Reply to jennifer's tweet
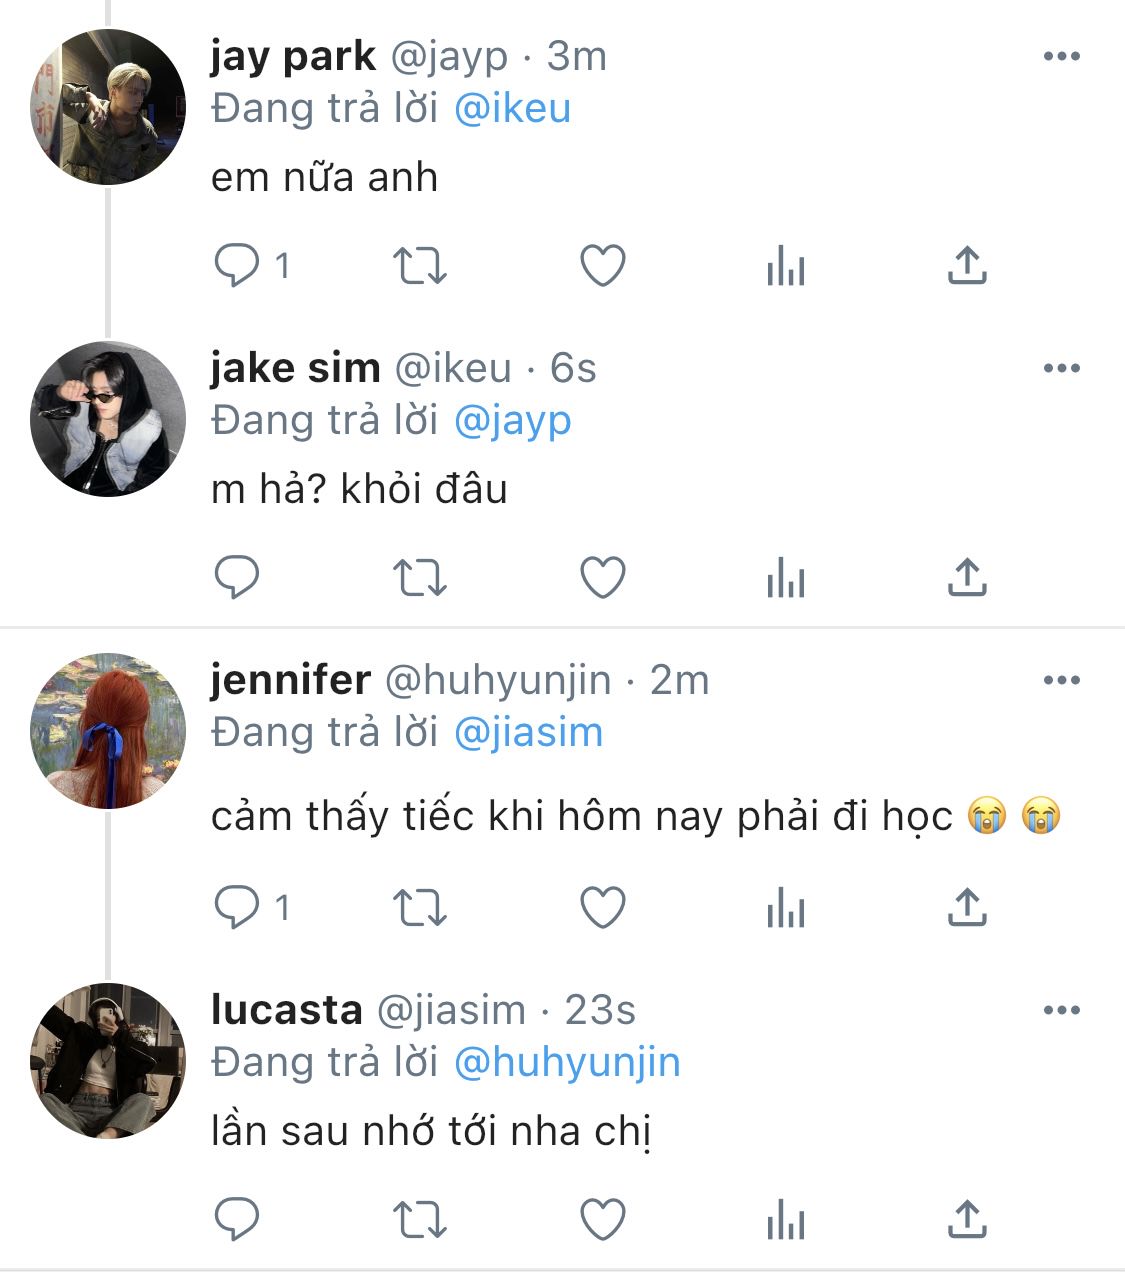The image size is (1125, 1273). click(x=237, y=908)
